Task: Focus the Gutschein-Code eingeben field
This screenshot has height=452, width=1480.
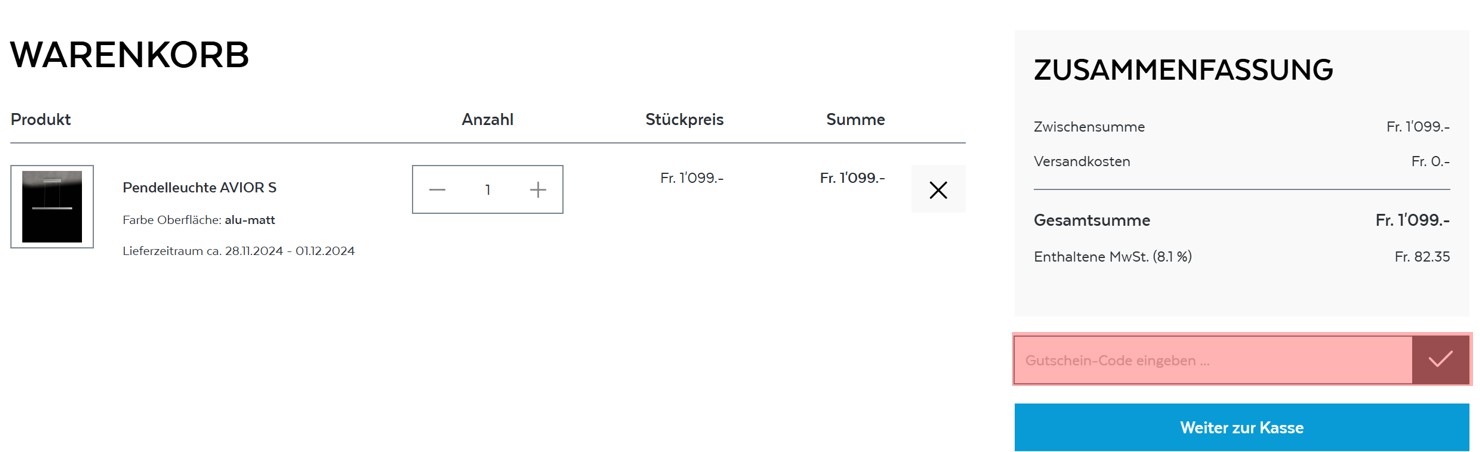Action: click(1213, 360)
